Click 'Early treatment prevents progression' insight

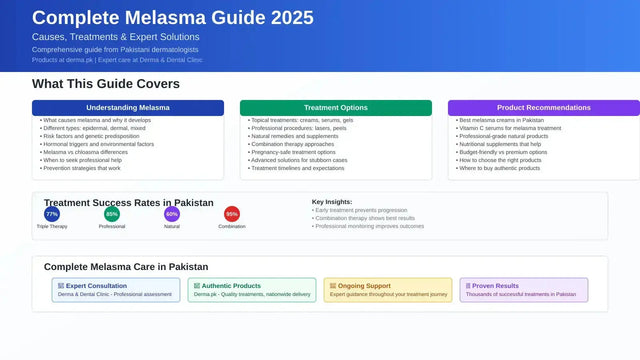[x=361, y=210]
